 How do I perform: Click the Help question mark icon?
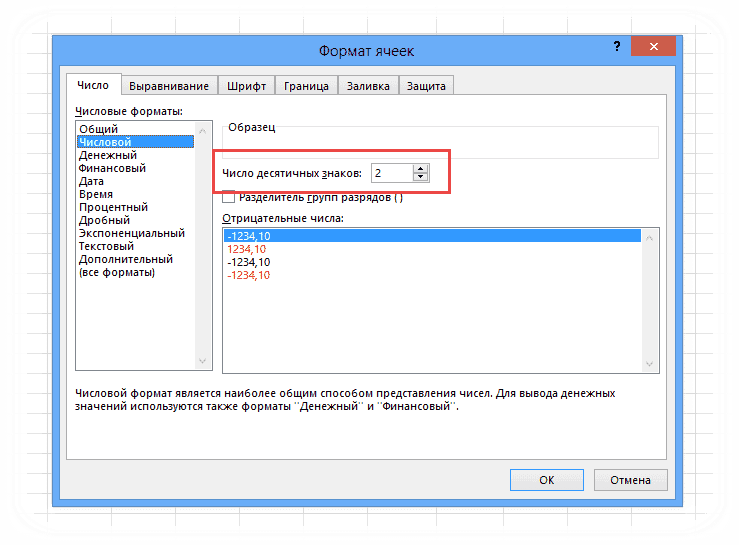610,48
